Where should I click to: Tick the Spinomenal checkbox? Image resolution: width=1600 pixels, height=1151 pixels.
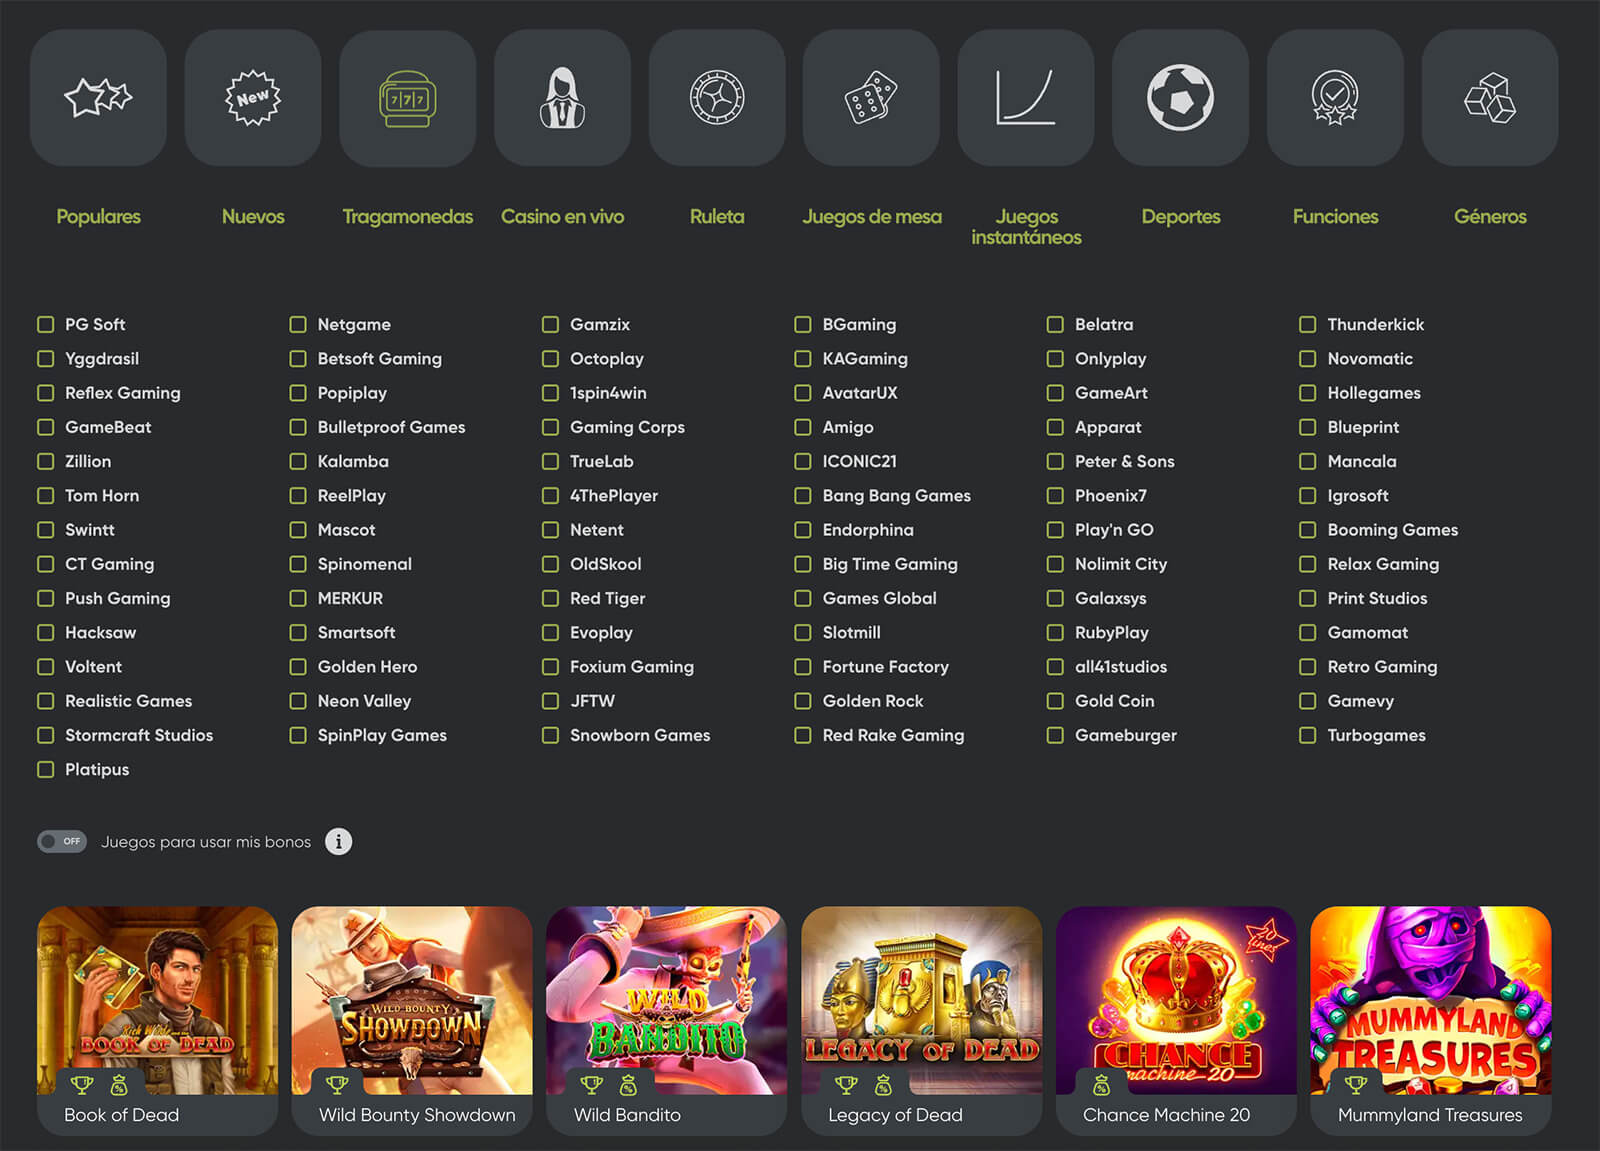[298, 564]
